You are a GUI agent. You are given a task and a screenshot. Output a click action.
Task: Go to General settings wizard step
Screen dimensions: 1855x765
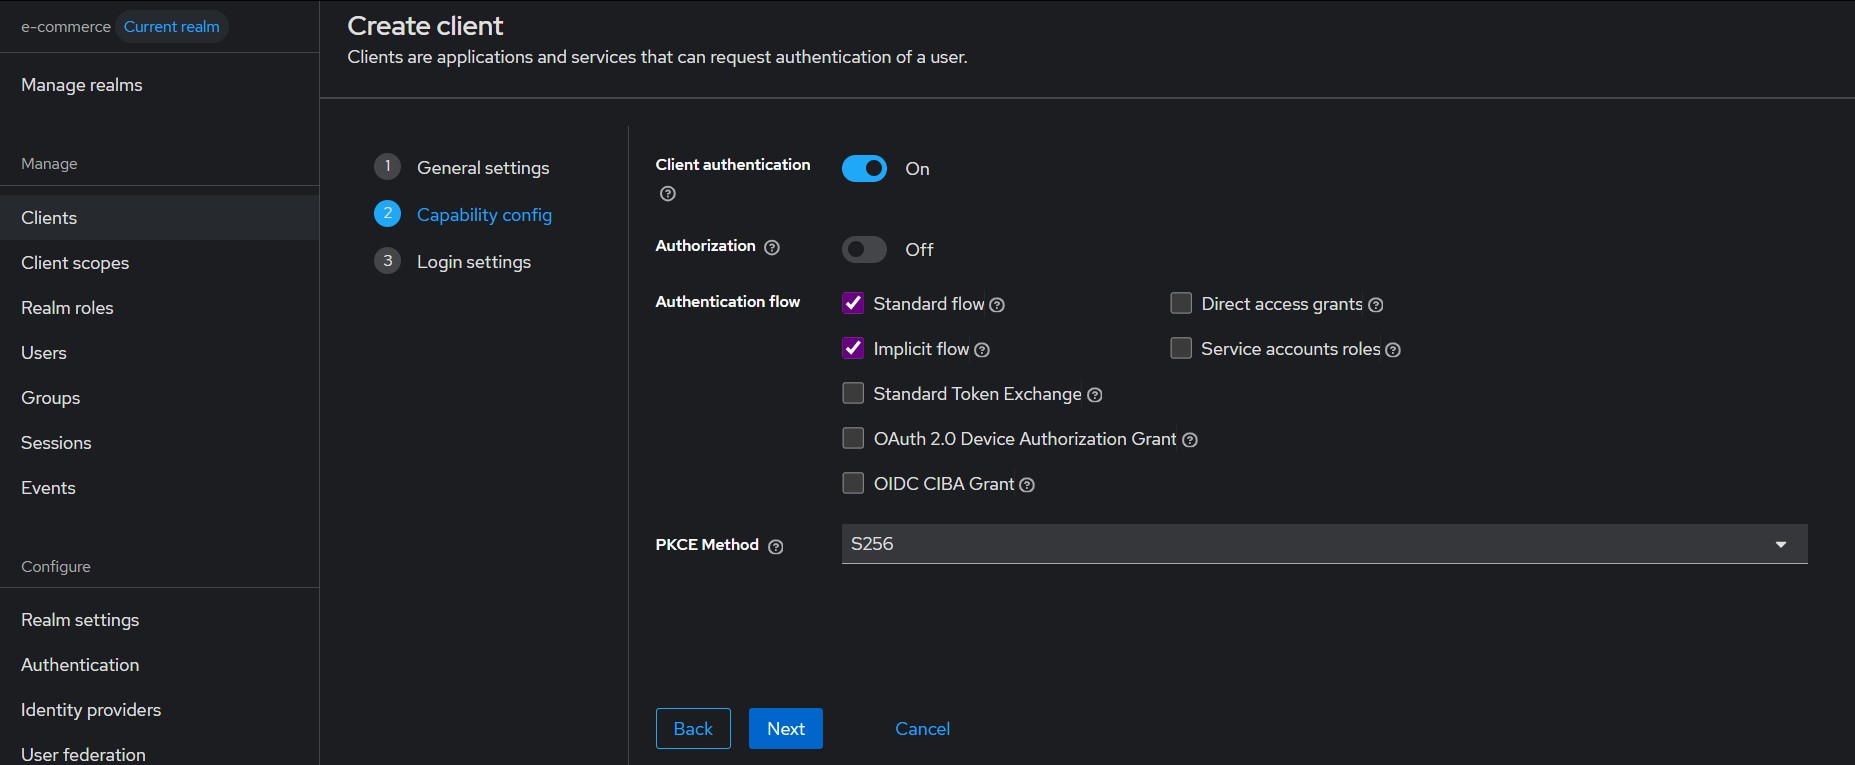pyautogui.click(x=483, y=168)
